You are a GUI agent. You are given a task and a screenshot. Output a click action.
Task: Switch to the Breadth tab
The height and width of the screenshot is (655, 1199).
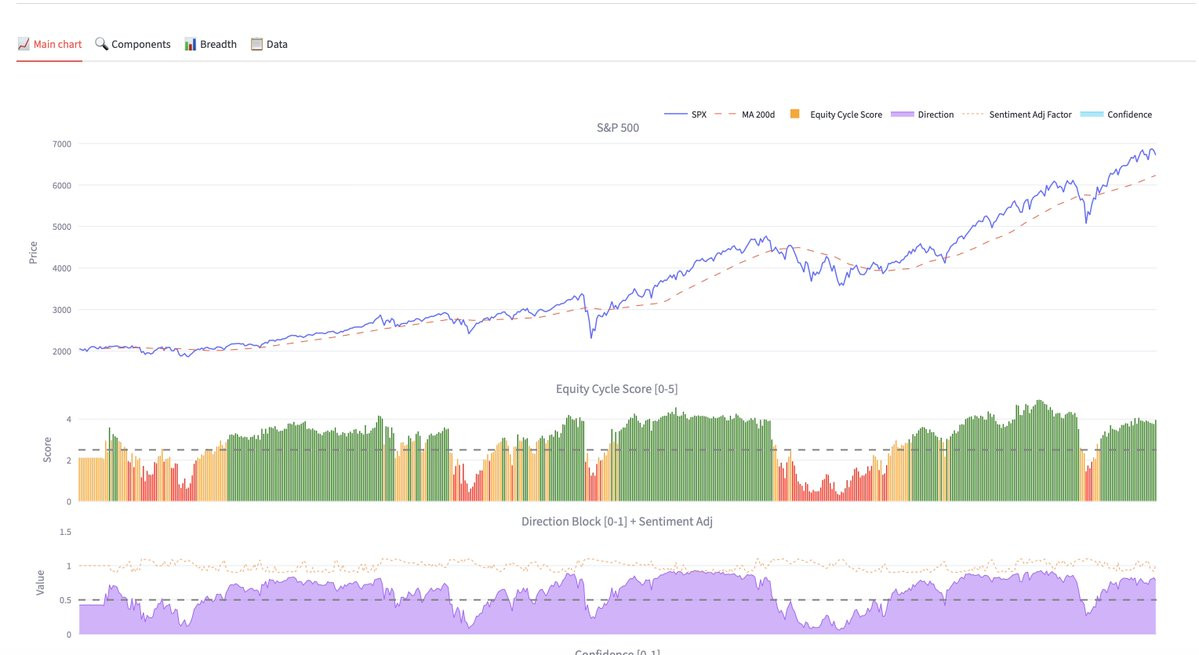coord(210,44)
